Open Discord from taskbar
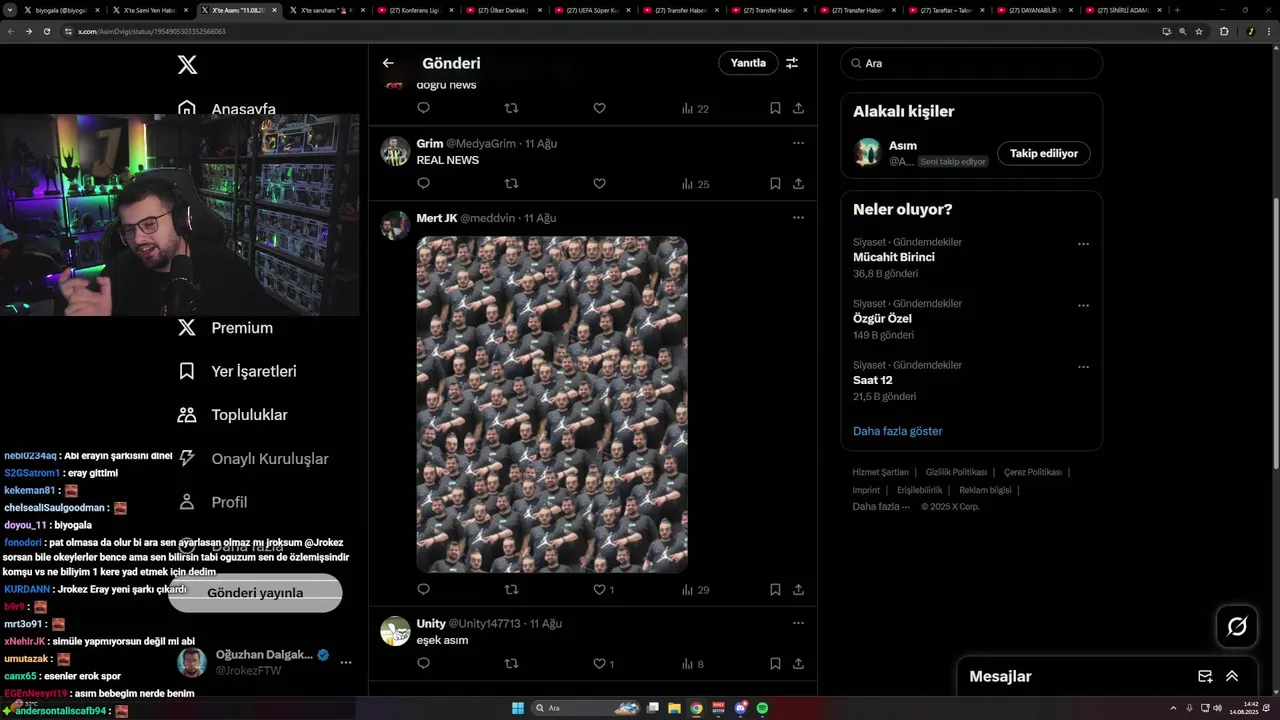Image resolution: width=1280 pixels, height=720 pixels. click(741, 708)
